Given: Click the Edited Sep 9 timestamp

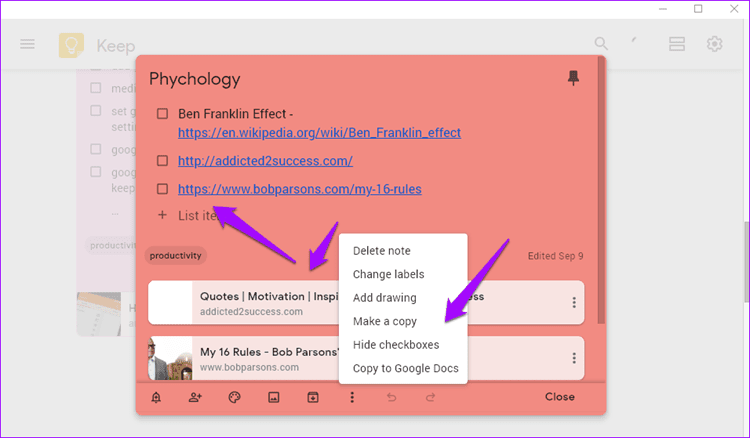Looking at the screenshot, I should point(555,256).
